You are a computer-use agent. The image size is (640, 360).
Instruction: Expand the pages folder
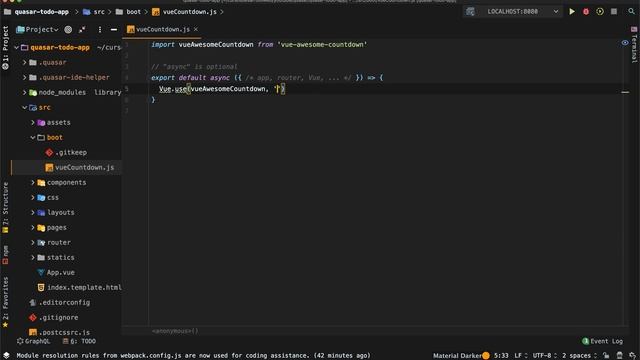[33, 227]
